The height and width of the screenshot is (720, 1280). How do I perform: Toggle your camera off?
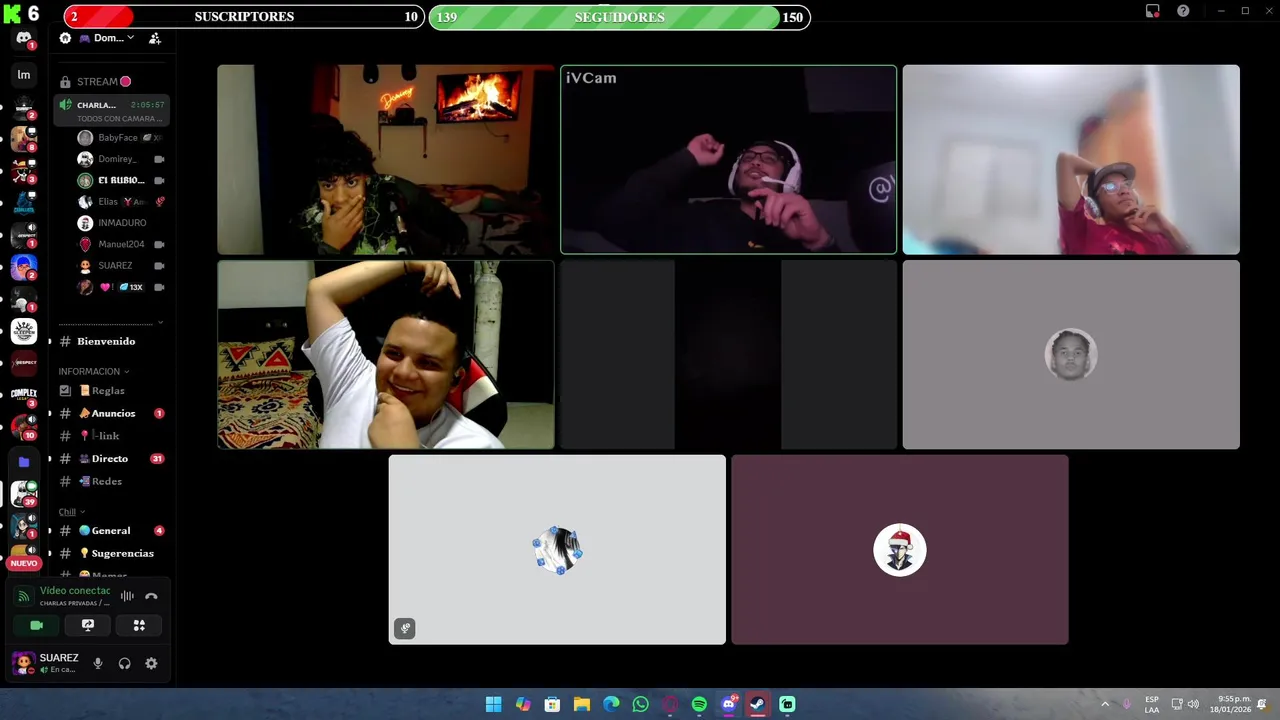tap(37, 625)
